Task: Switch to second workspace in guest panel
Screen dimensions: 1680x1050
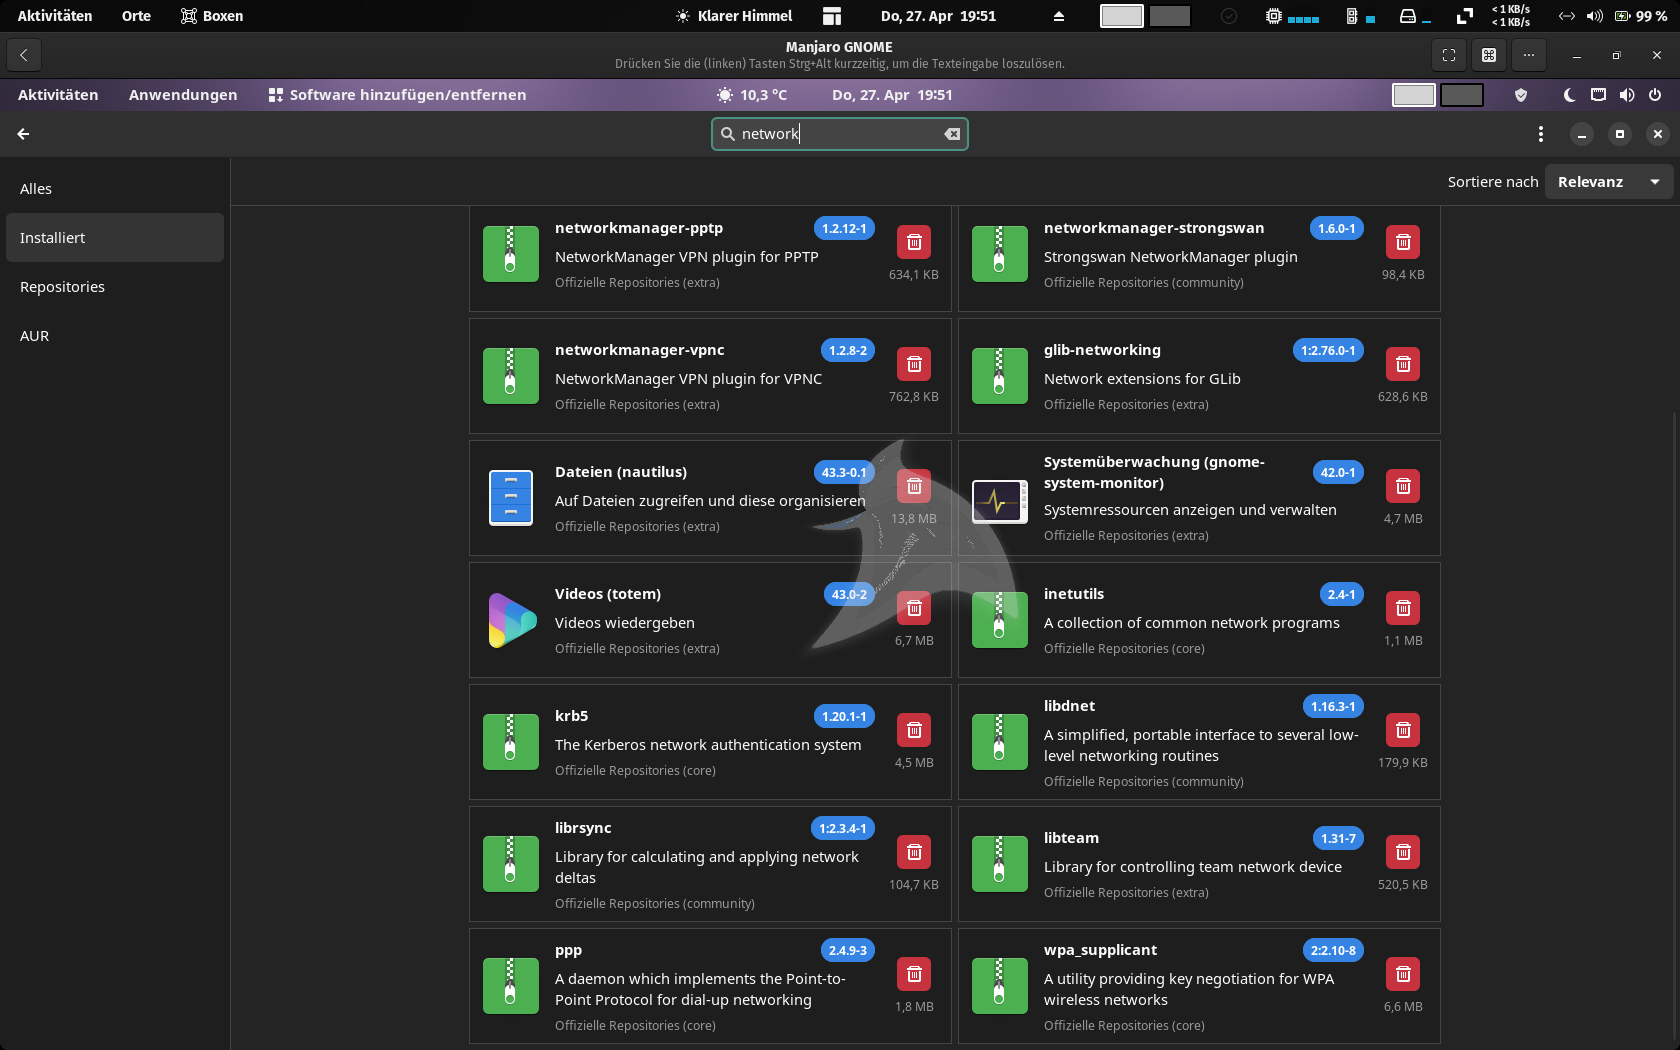Action: (x=1461, y=95)
